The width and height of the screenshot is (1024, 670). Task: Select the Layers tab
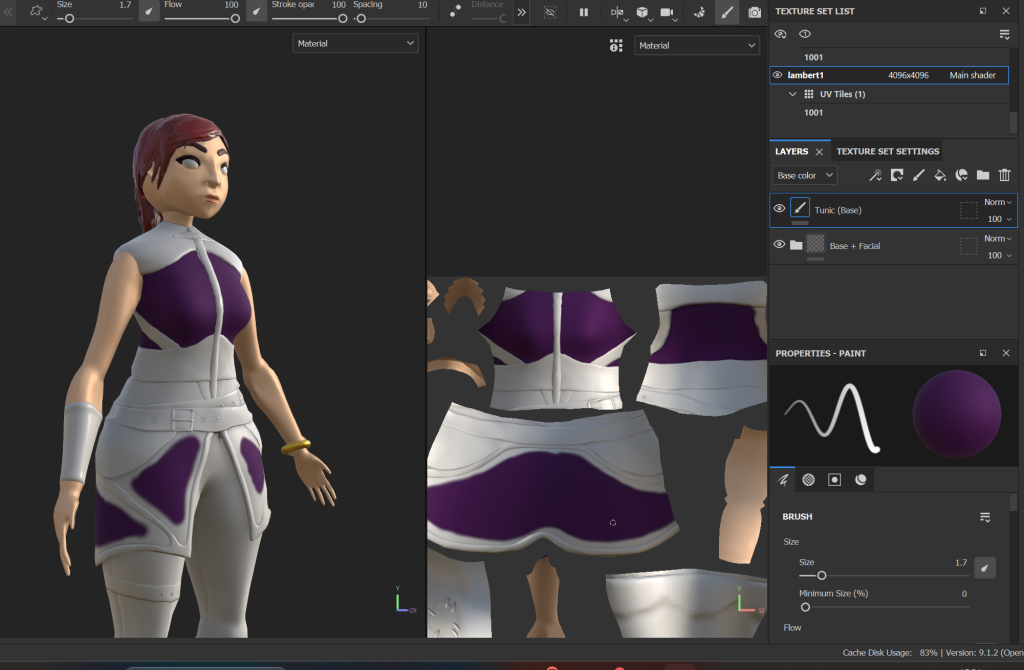point(791,151)
